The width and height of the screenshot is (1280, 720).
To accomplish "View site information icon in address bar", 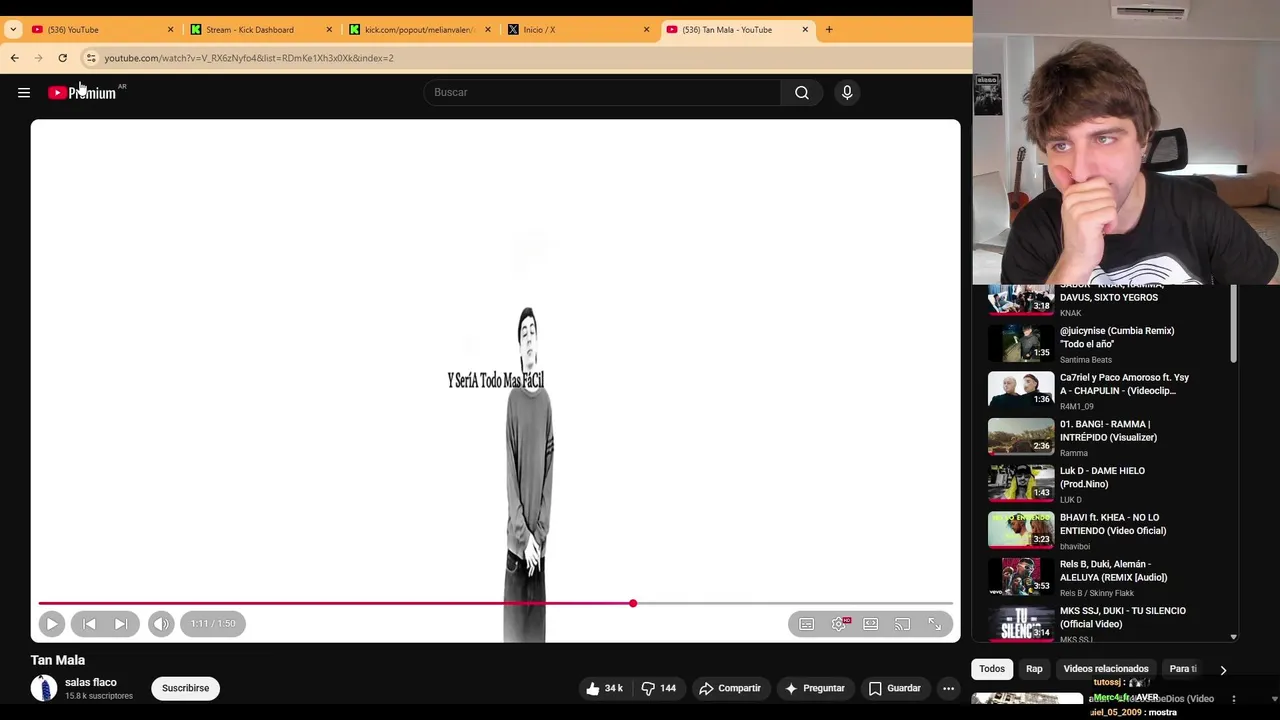I will tap(91, 58).
